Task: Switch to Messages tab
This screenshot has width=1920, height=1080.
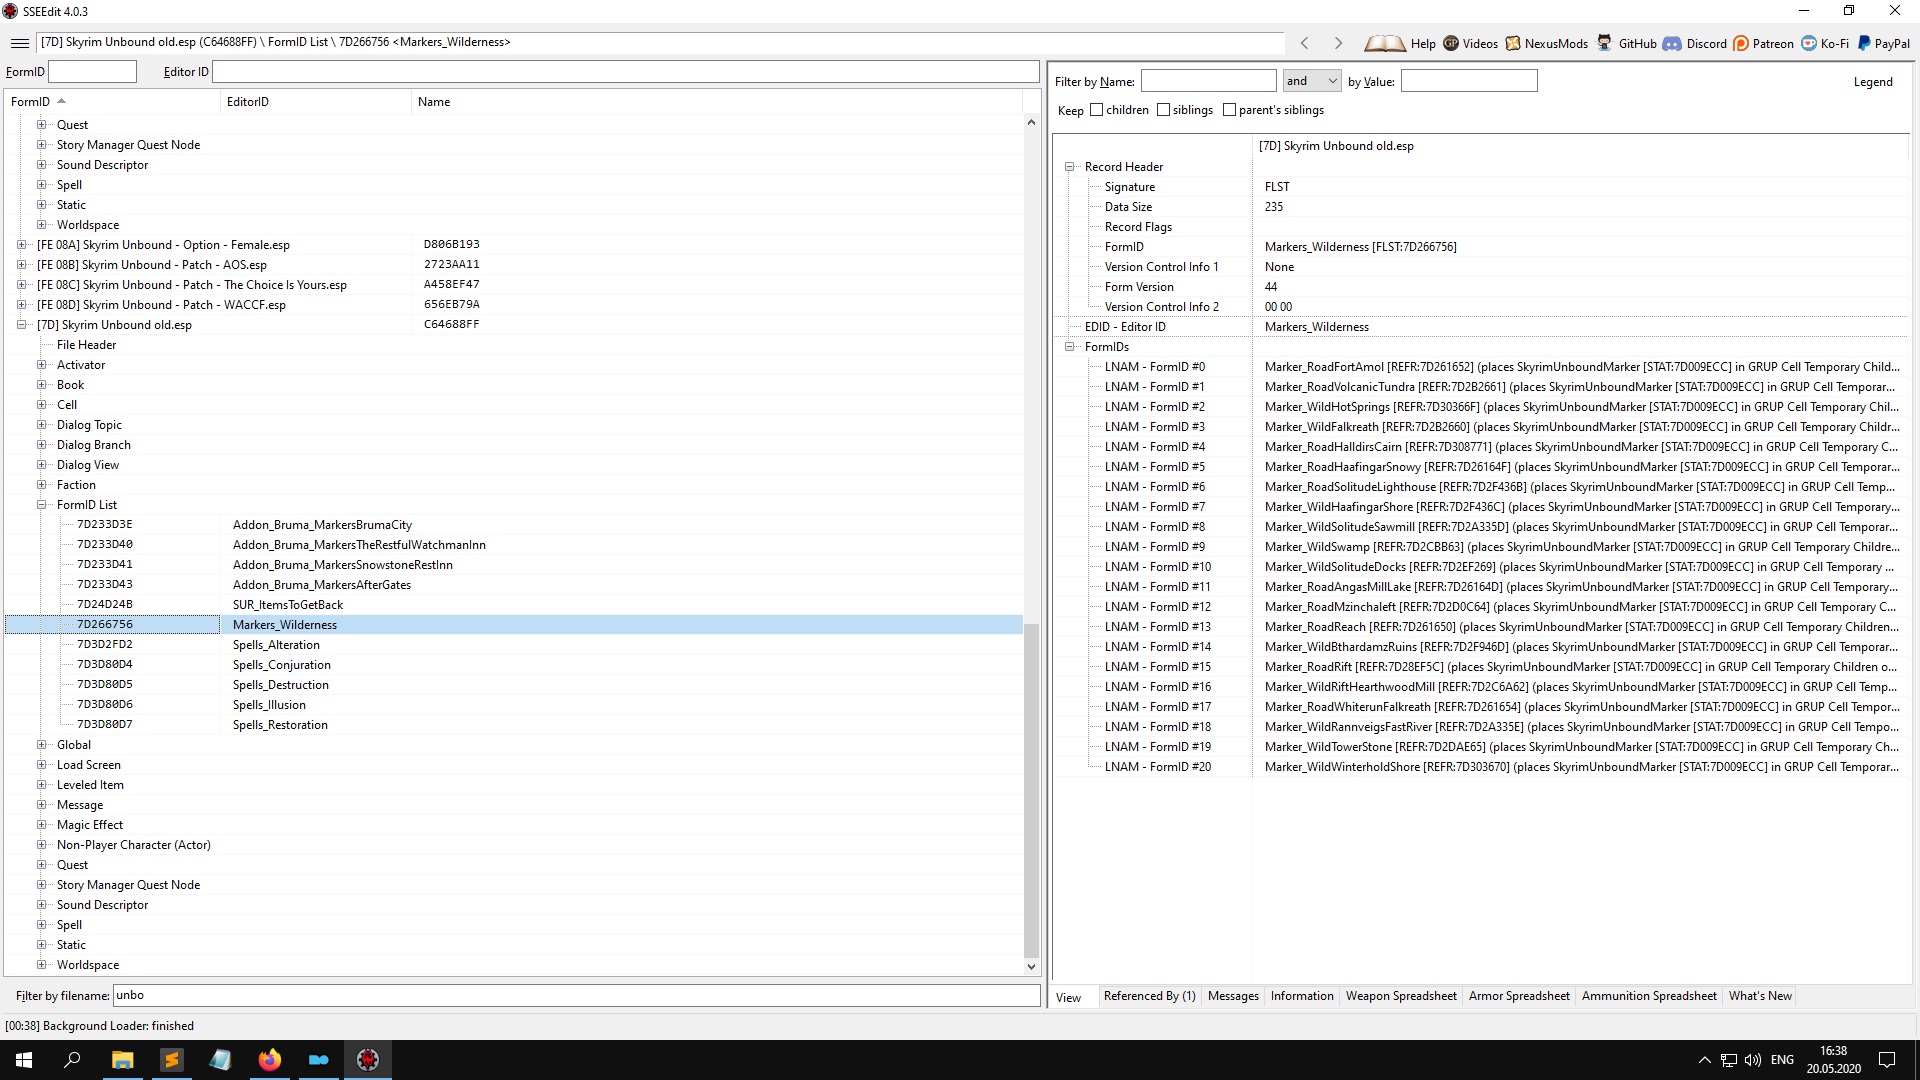Action: point(1233,996)
